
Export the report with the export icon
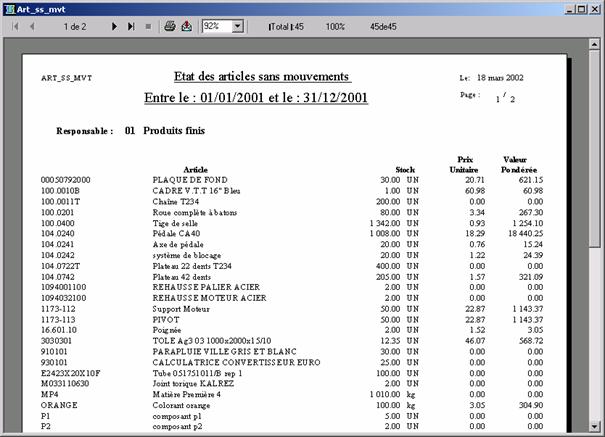pos(186,26)
